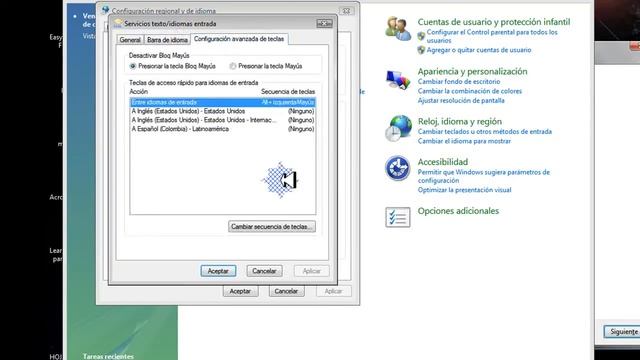Open Configurar el Control parental link

point(492,36)
